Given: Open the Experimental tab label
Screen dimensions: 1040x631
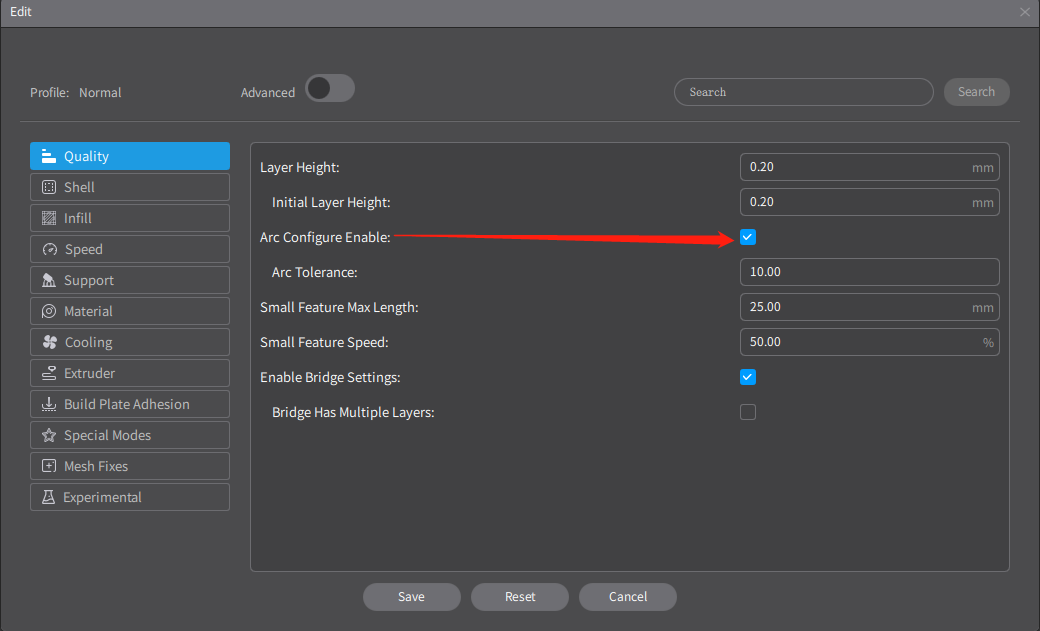Looking at the screenshot, I should 102,498.
